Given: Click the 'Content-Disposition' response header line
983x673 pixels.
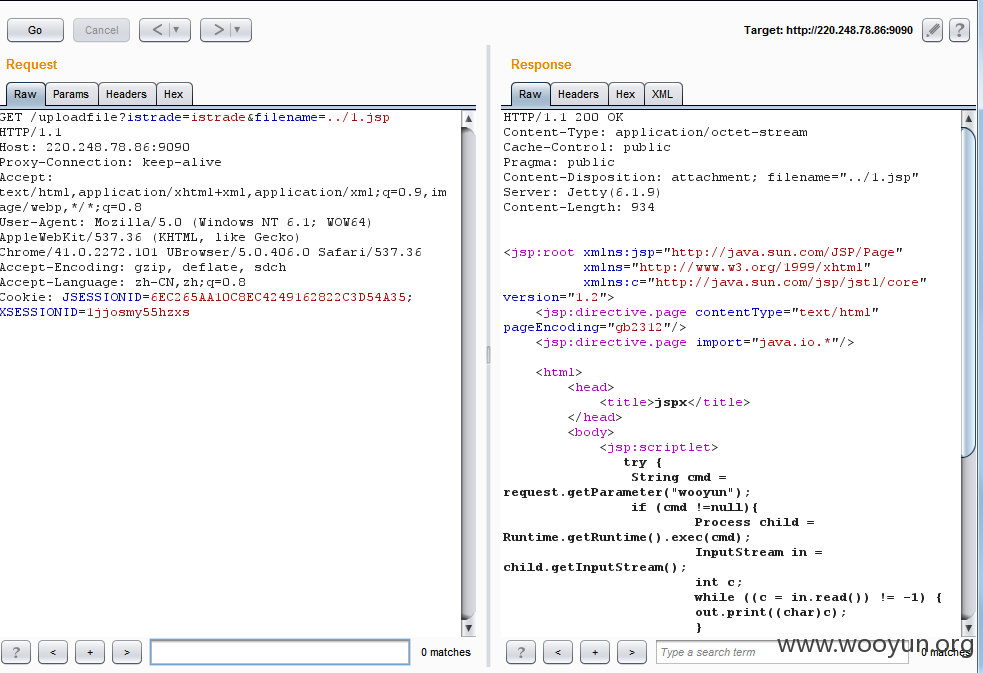Looking at the screenshot, I should [711, 177].
